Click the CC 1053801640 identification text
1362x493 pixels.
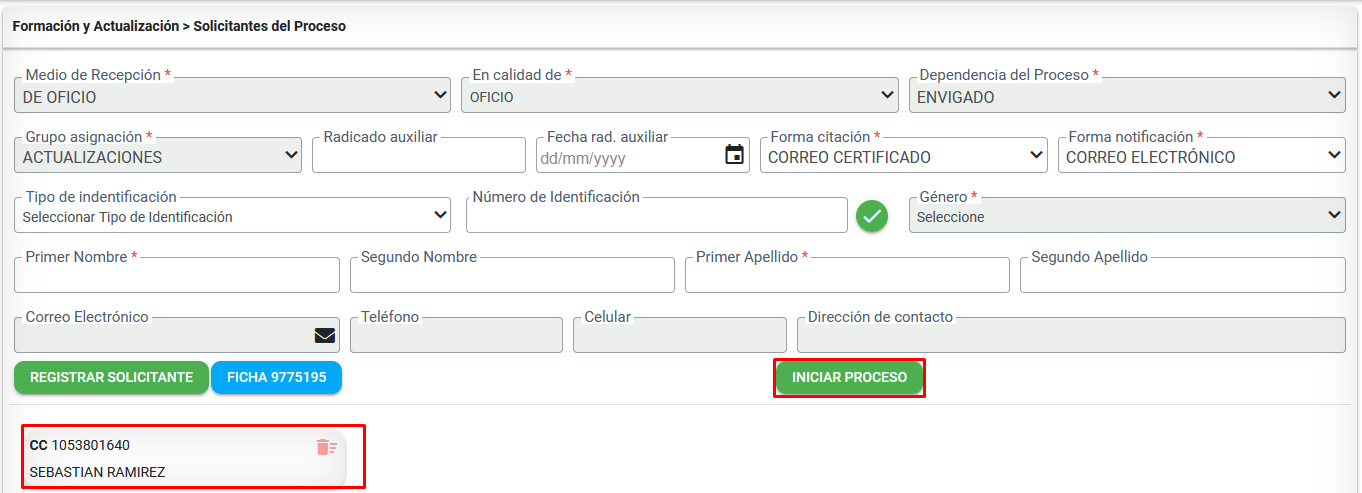[x=80, y=445]
